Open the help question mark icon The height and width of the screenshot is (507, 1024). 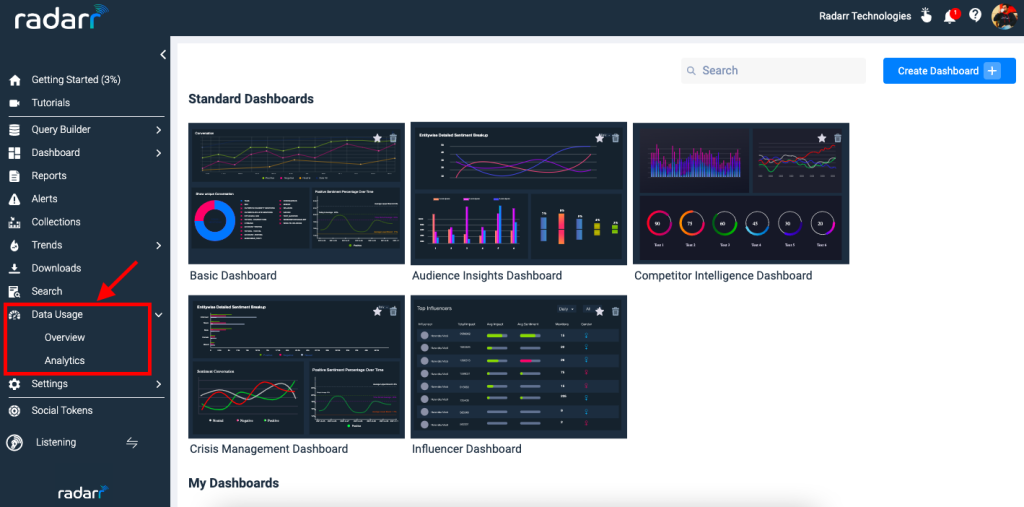pyautogui.click(x=975, y=16)
